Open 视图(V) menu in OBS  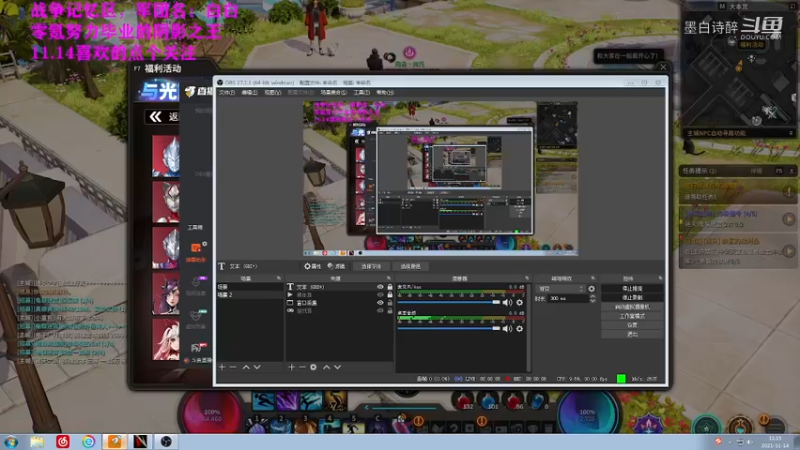[x=272, y=92]
